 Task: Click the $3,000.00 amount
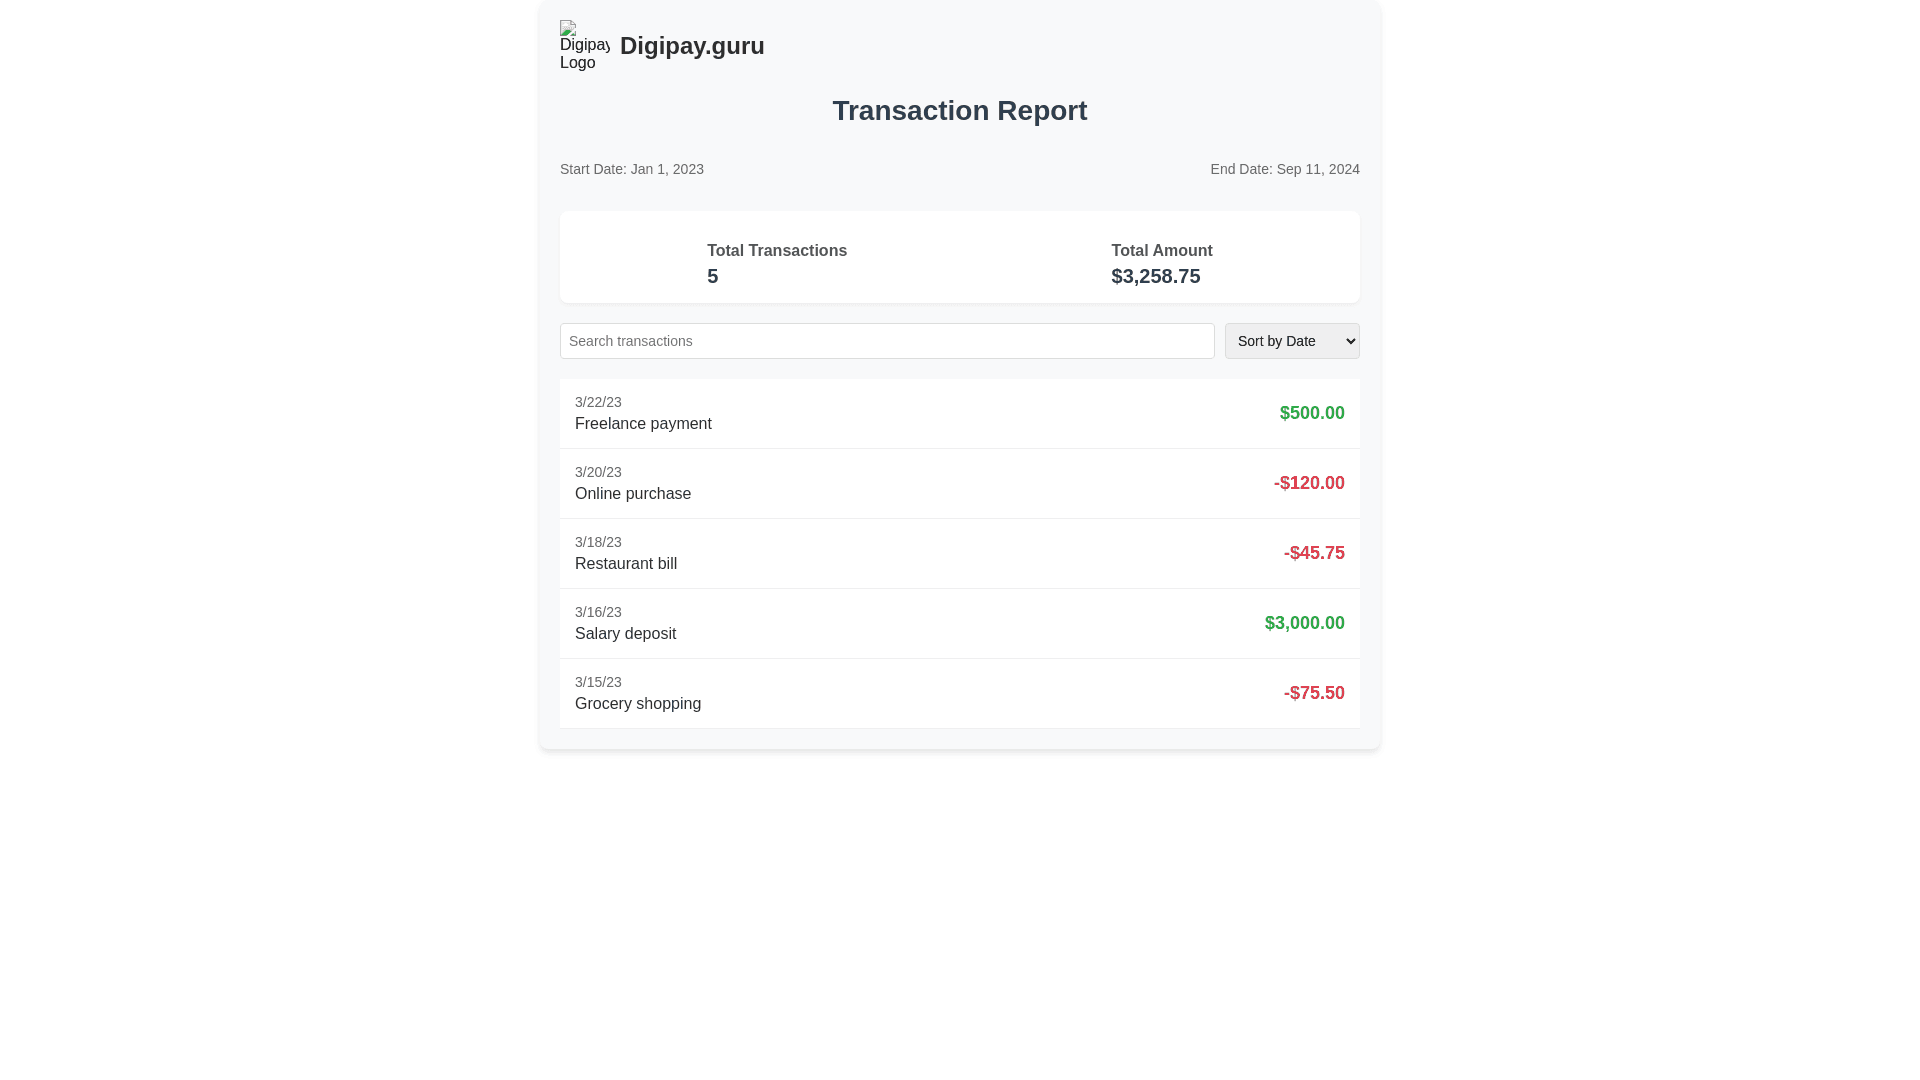click(x=1304, y=623)
